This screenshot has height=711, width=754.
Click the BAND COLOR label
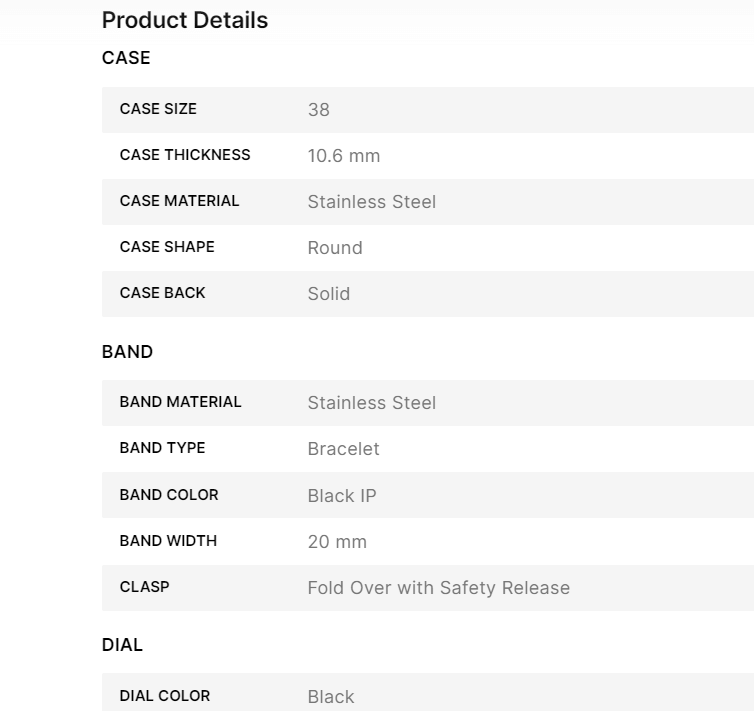pos(169,495)
